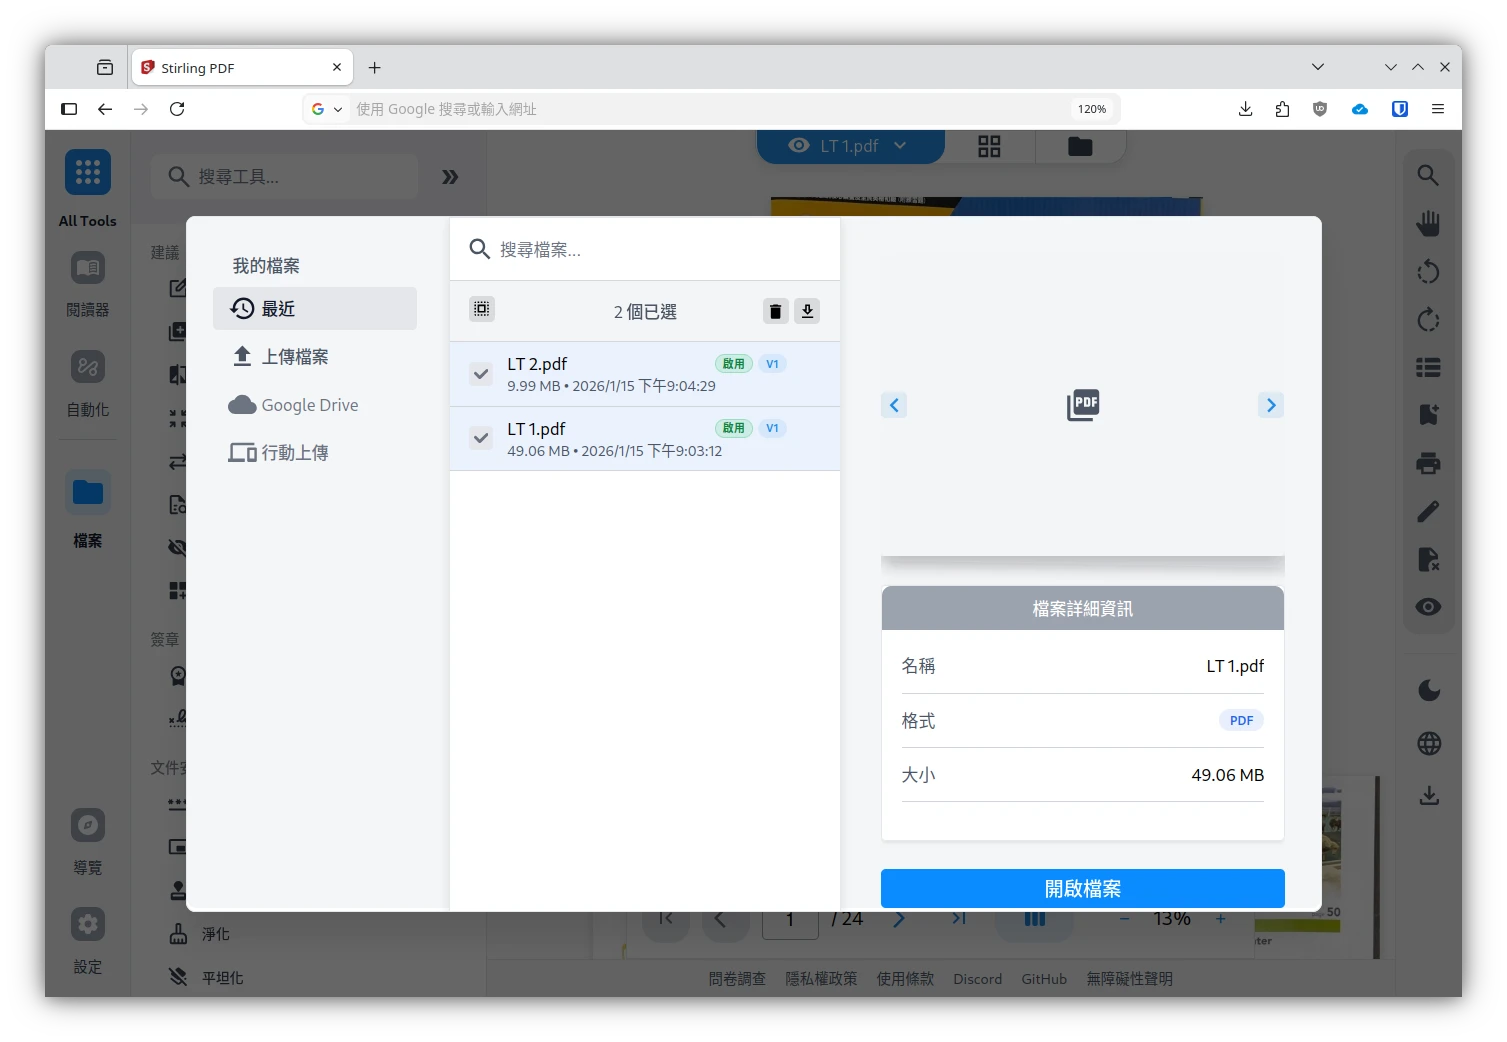The image size is (1507, 1042).
Task: Select Google Drive source
Action: pyautogui.click(x=309, y=405)
